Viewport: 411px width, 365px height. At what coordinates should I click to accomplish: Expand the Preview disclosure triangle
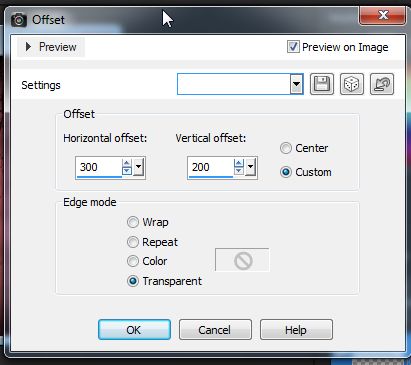(x=28, y=47)
